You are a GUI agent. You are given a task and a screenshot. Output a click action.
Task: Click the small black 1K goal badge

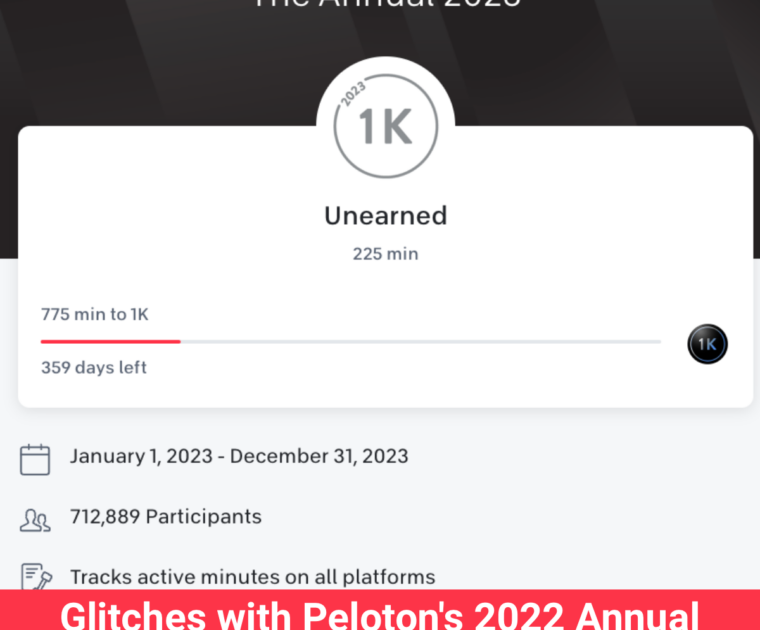[707, 344]
